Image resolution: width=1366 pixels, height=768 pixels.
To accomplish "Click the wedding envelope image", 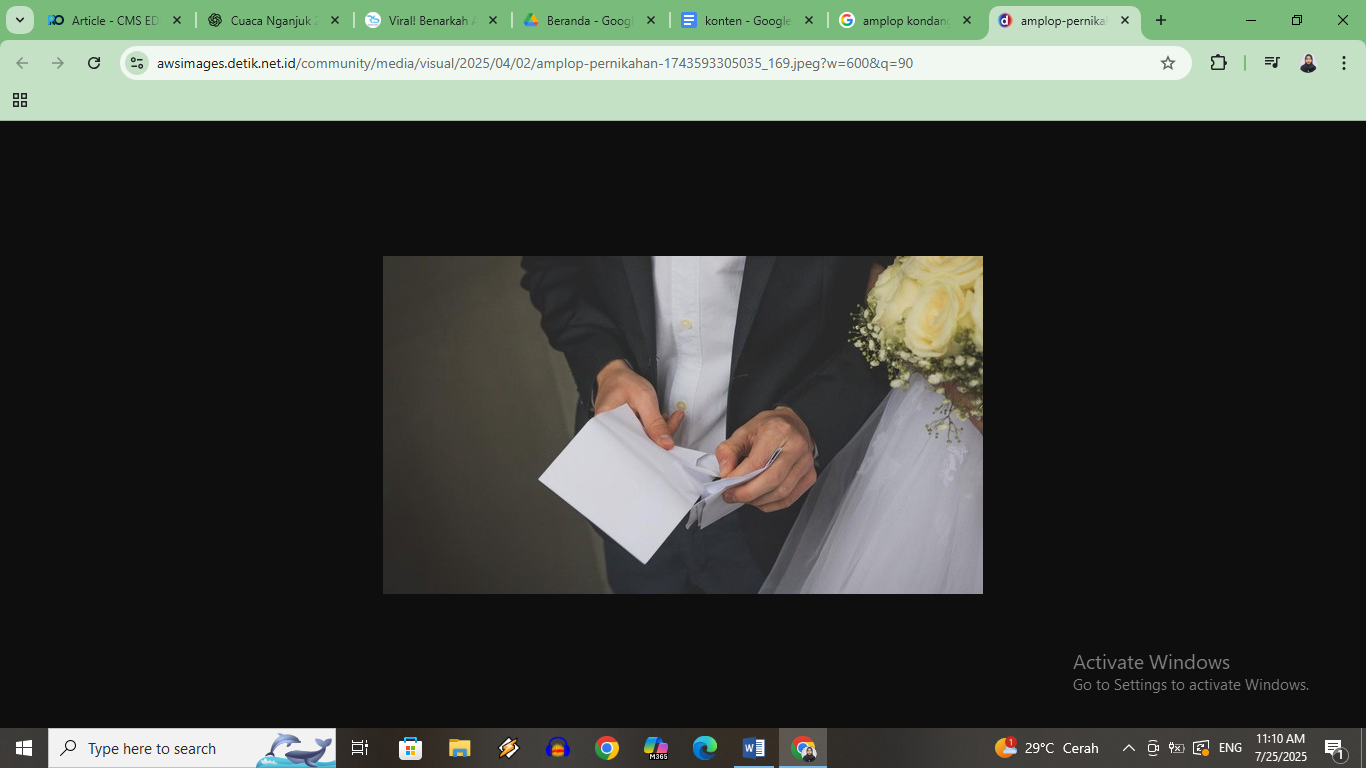I will tap(683, 425).
